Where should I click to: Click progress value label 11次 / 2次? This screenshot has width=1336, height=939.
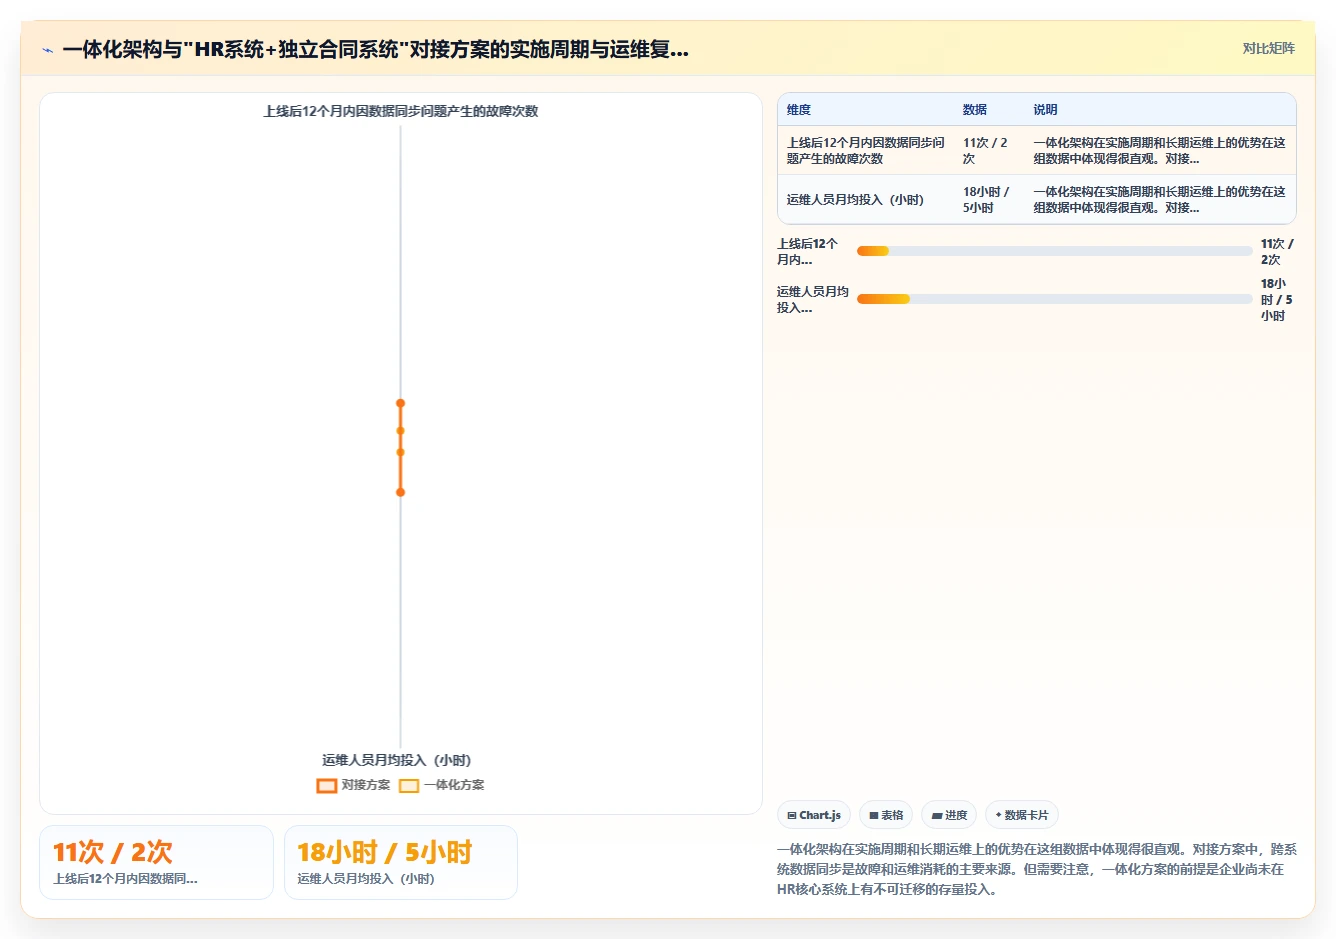coord(1277,252)
